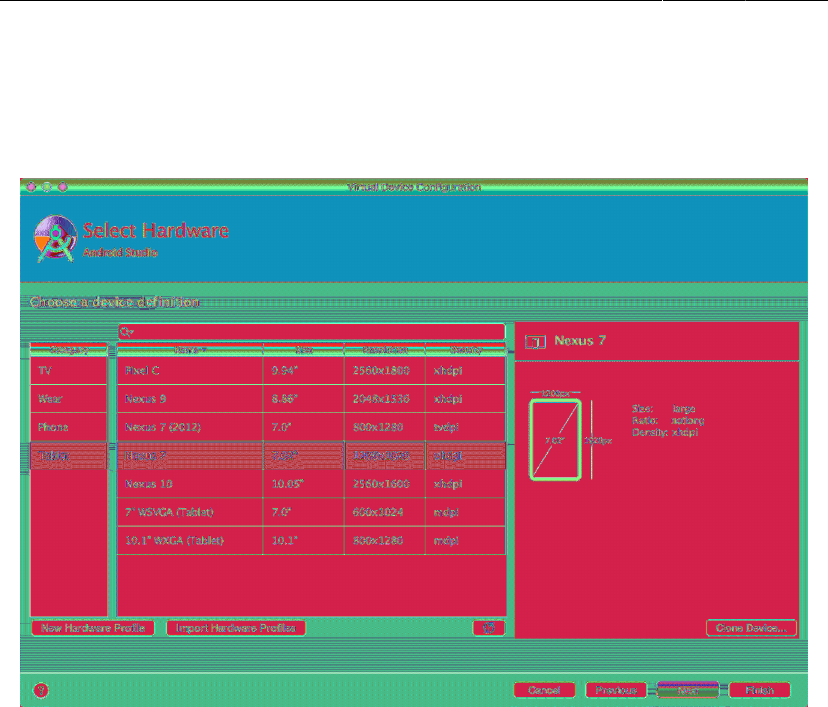Viewport: 828px width, 707px height.
Task: Sort by the Category column header
Action: pos(69,350)
